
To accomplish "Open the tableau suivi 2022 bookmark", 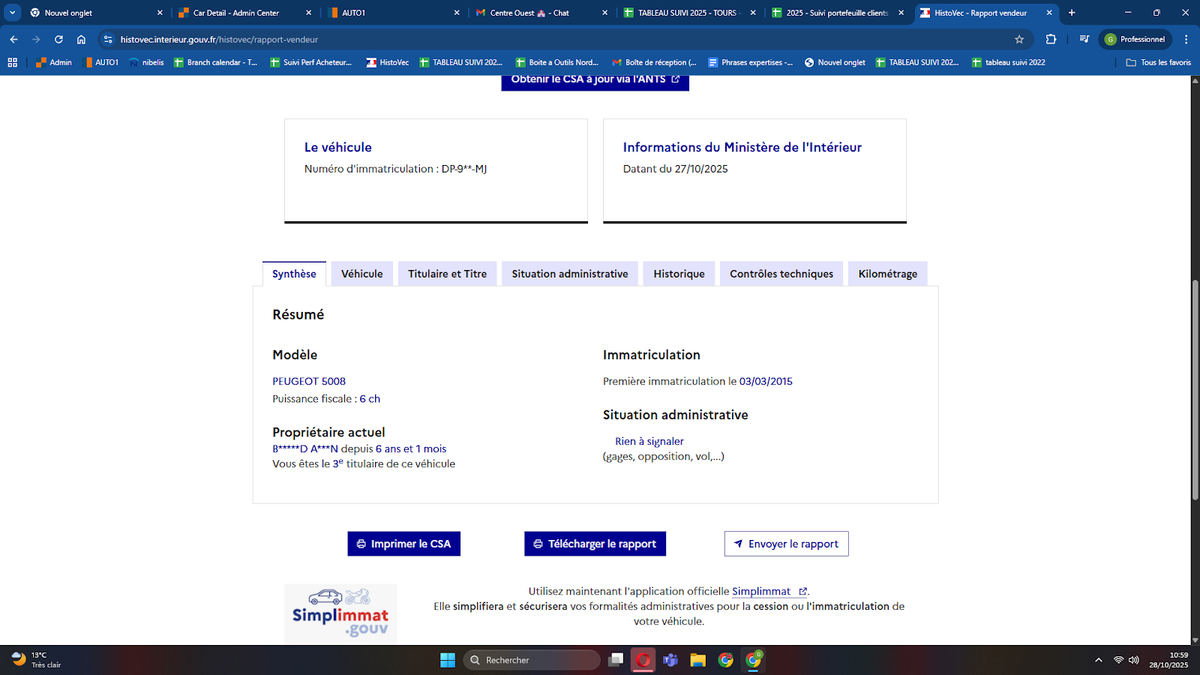I will coord(1008,62).
